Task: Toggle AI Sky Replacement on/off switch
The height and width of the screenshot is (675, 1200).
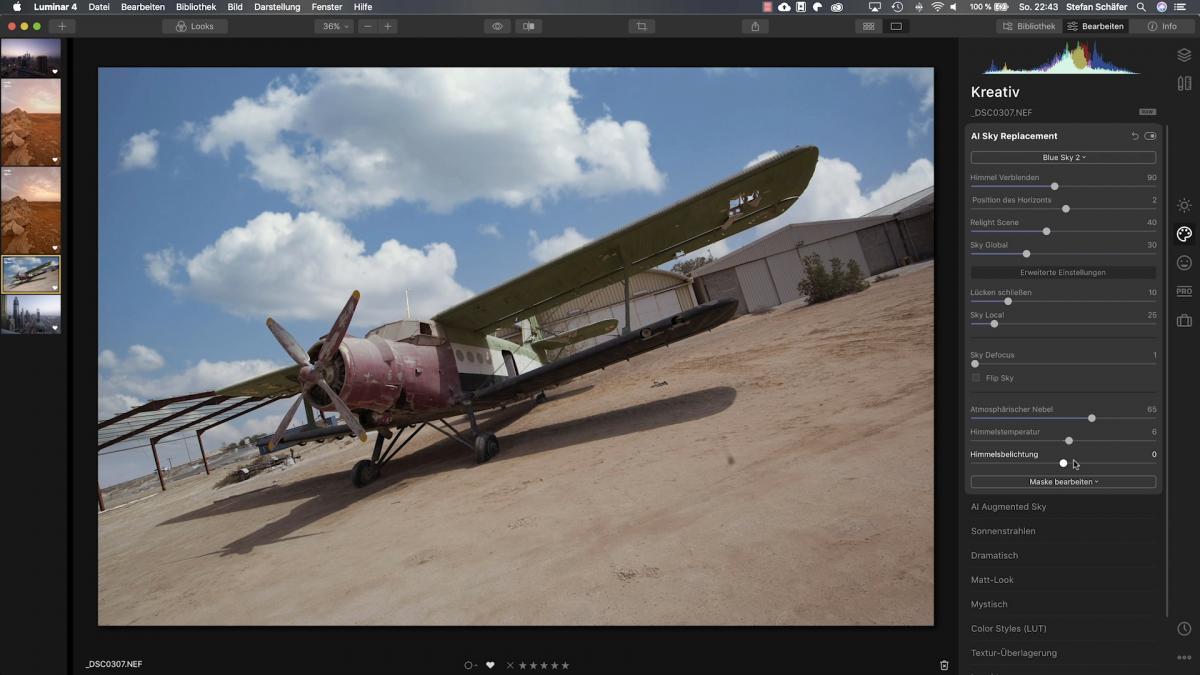Action: click(x=1150, y=136)
